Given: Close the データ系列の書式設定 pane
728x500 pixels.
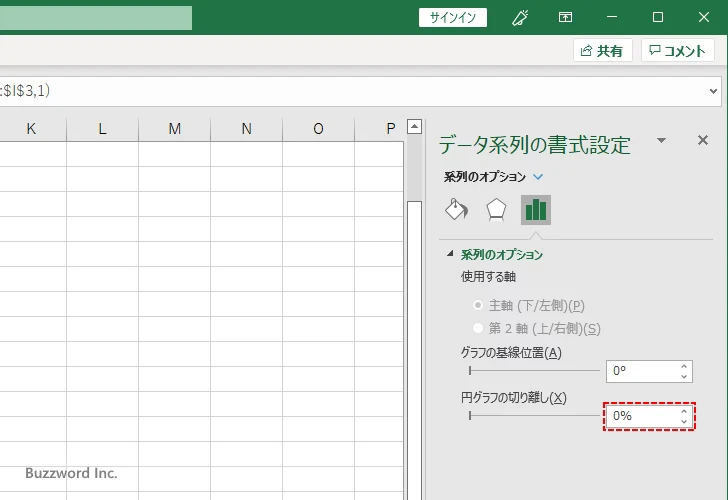Looking at the screenshot, I should click(703, 140).
